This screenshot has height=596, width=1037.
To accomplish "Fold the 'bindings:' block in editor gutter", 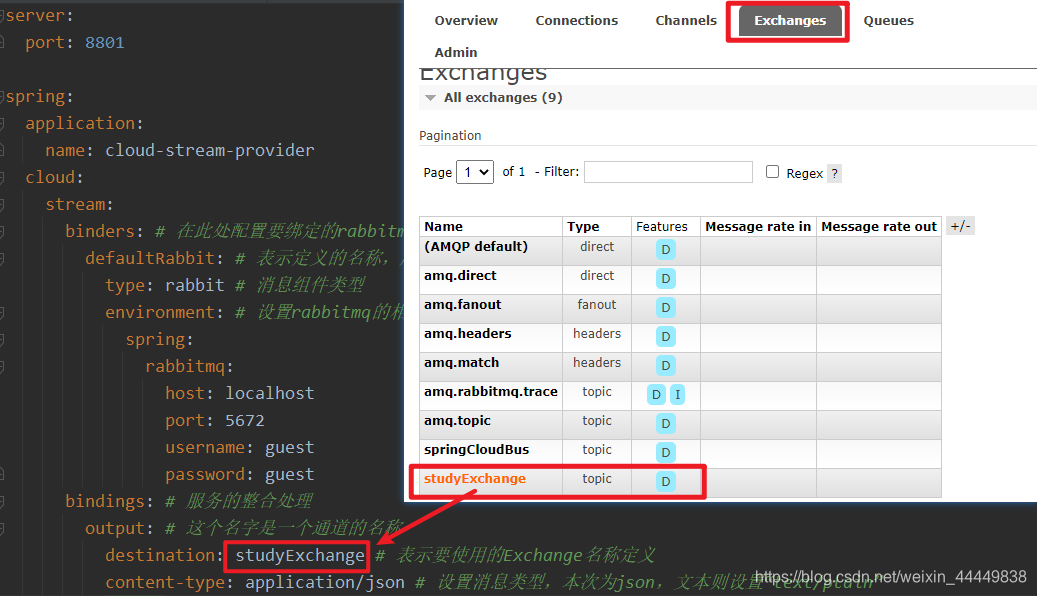I will 2,501.
